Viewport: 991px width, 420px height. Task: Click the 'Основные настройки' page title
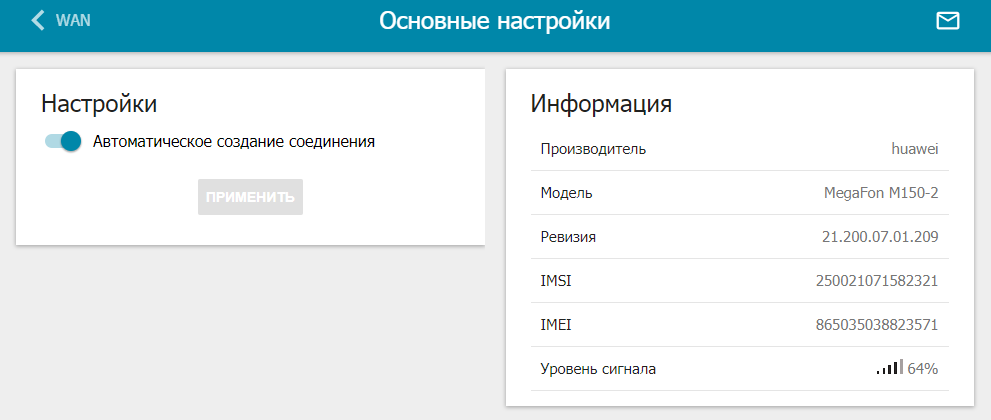(494, 21)
